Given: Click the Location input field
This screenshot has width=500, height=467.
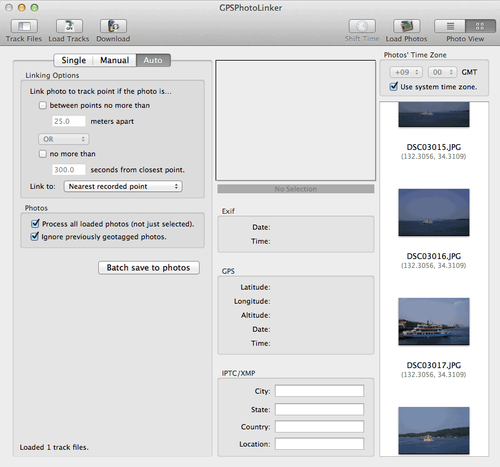Looking at the screenshot, I should point(319,444).
